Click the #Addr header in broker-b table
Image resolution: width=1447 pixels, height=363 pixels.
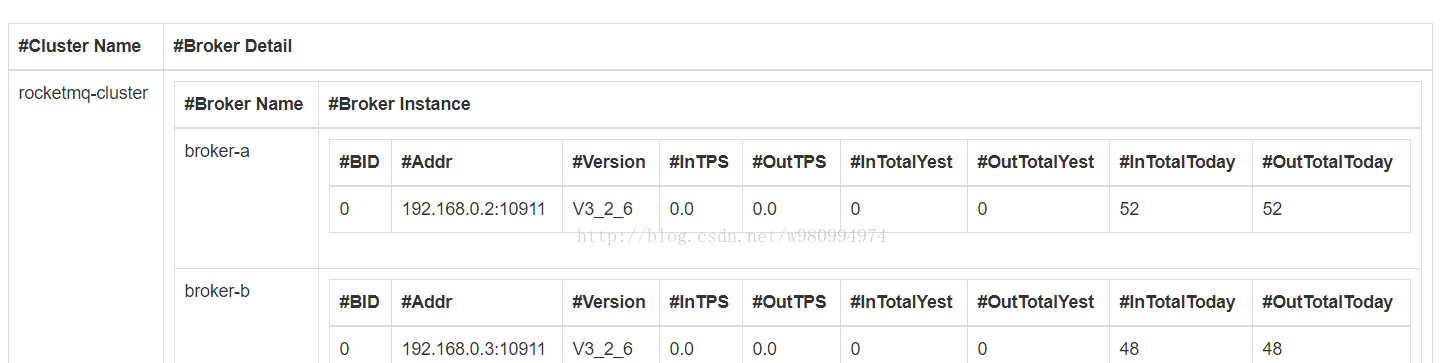tap(427, 302)
